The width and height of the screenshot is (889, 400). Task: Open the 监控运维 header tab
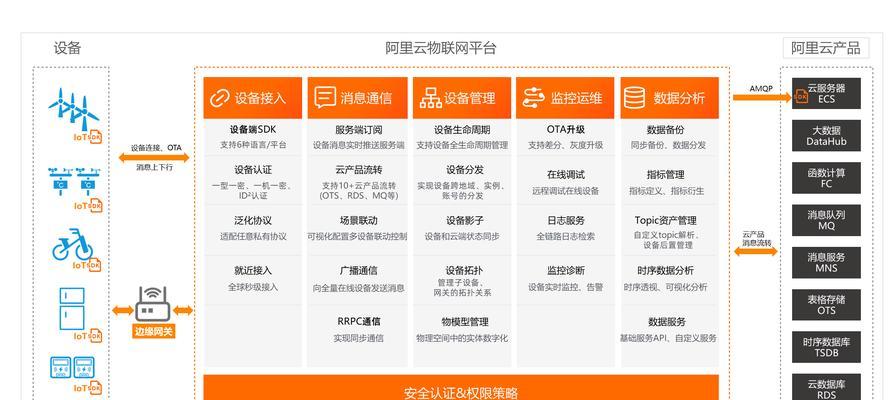[565, 98]
